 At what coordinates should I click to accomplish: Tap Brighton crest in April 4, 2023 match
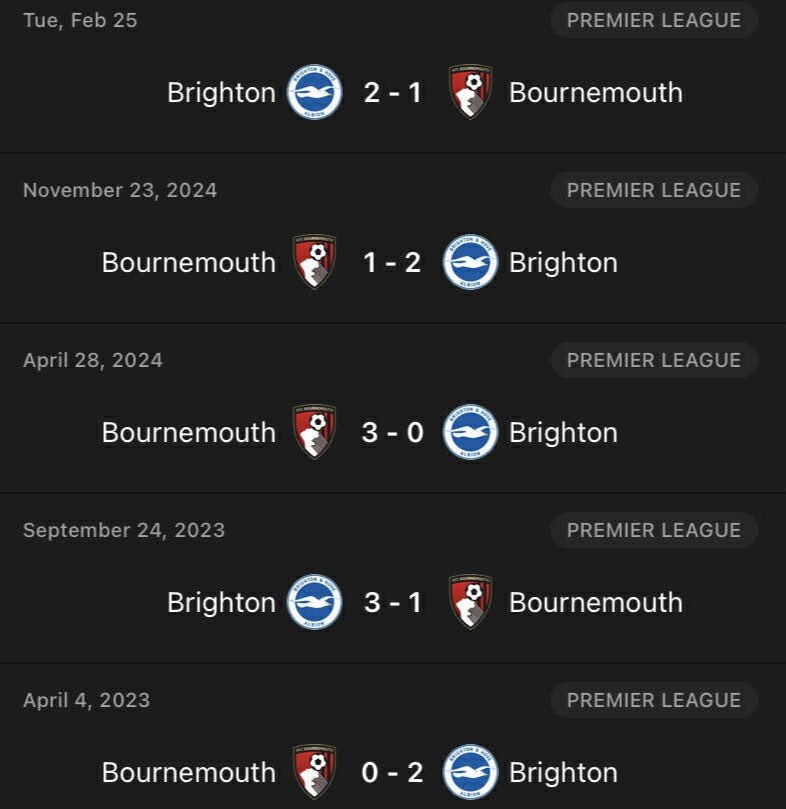click(470, 772)
